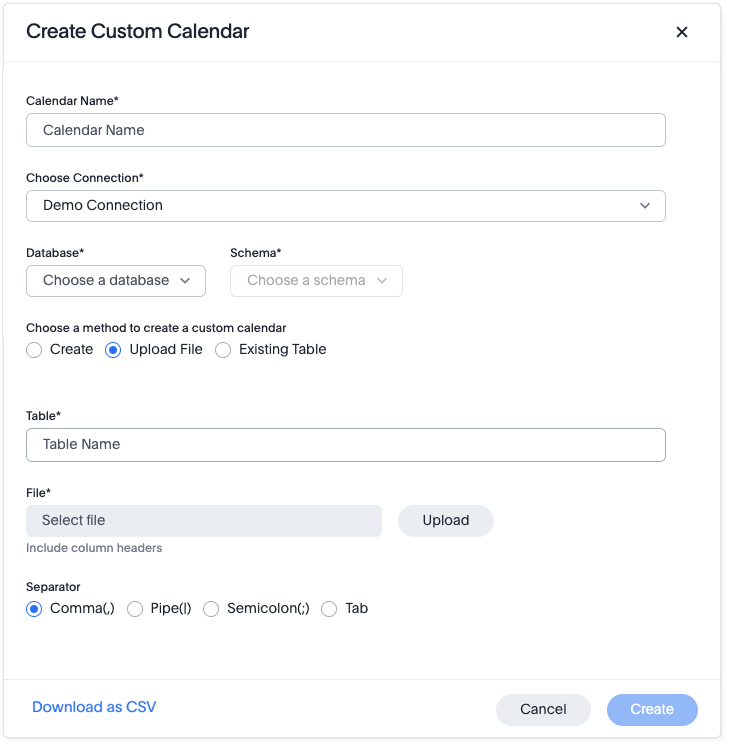Click the Select file field
The image size is (734, 749).
tap(204, 521)
